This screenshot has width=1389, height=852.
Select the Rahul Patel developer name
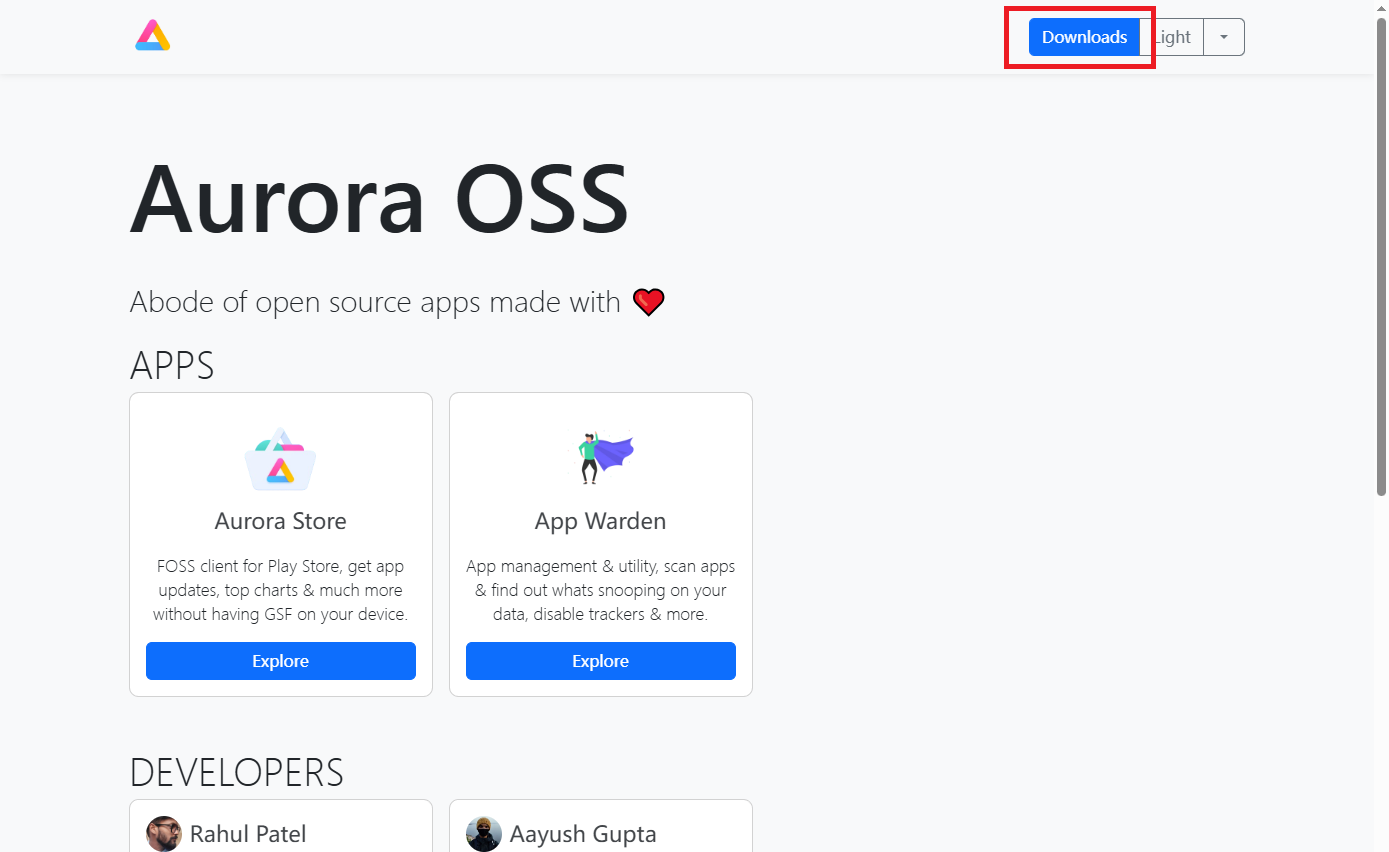[248, 834]
